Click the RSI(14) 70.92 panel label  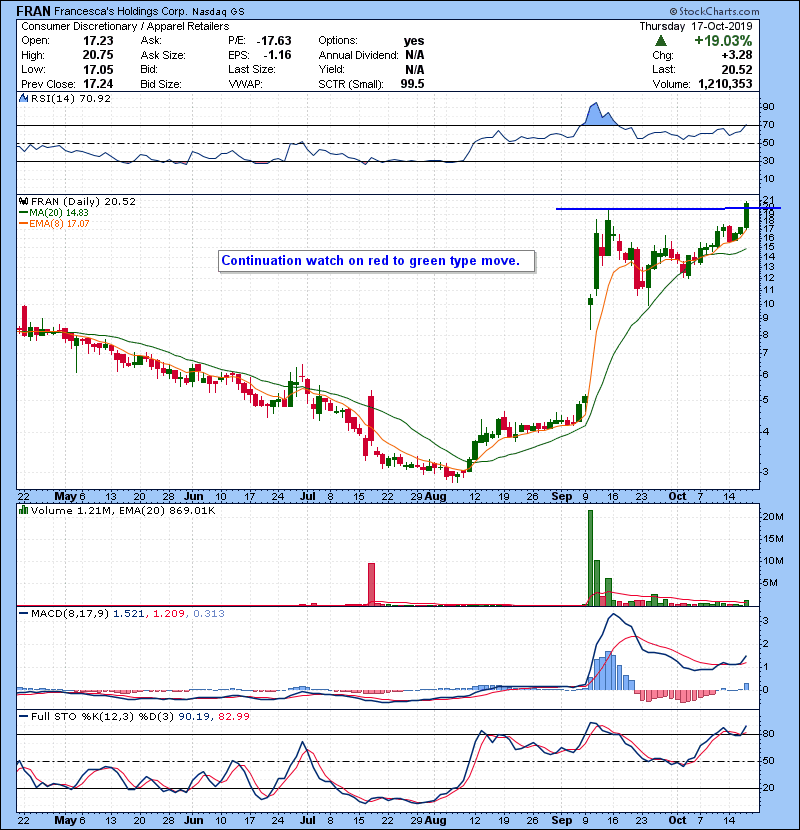coord(71,98)
